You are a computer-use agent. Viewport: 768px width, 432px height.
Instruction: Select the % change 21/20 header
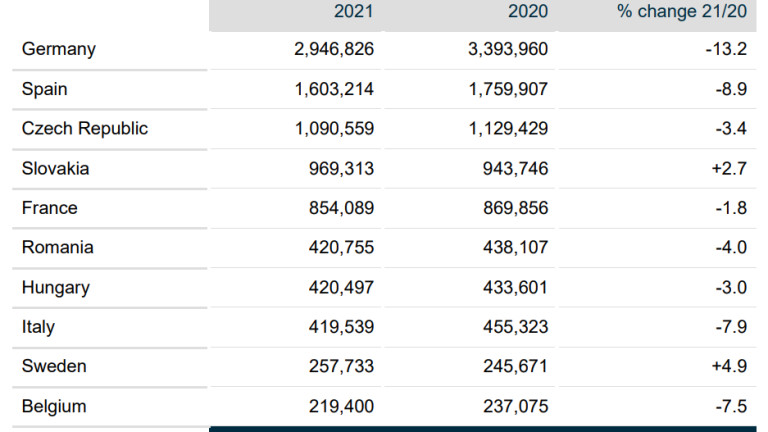click(x=682, y=11)
